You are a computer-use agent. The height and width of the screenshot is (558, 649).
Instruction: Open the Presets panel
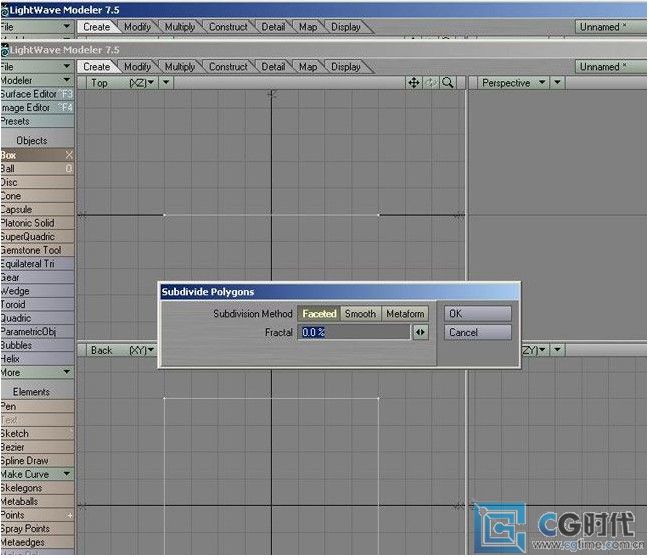coord(37,121)
